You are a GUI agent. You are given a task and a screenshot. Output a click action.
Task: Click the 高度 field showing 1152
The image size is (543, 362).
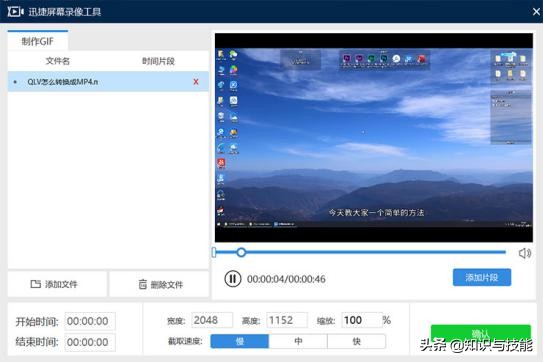pyautogui.click(x=287, y=320)
